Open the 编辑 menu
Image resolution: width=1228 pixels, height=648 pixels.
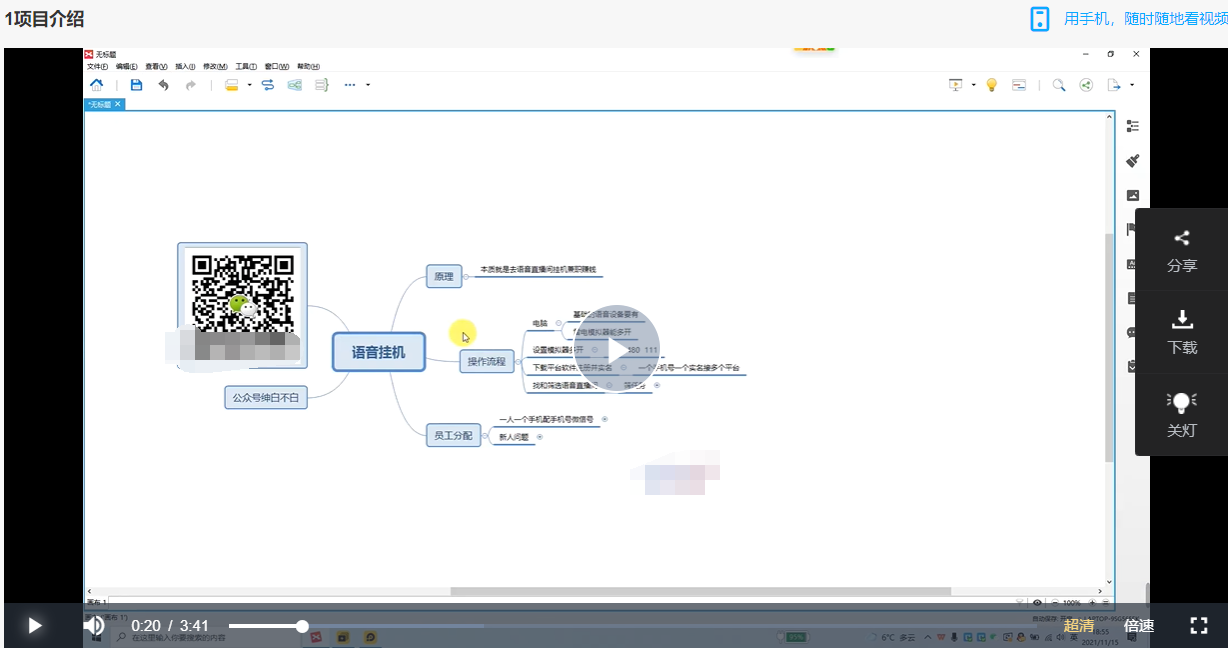(126, 67)
